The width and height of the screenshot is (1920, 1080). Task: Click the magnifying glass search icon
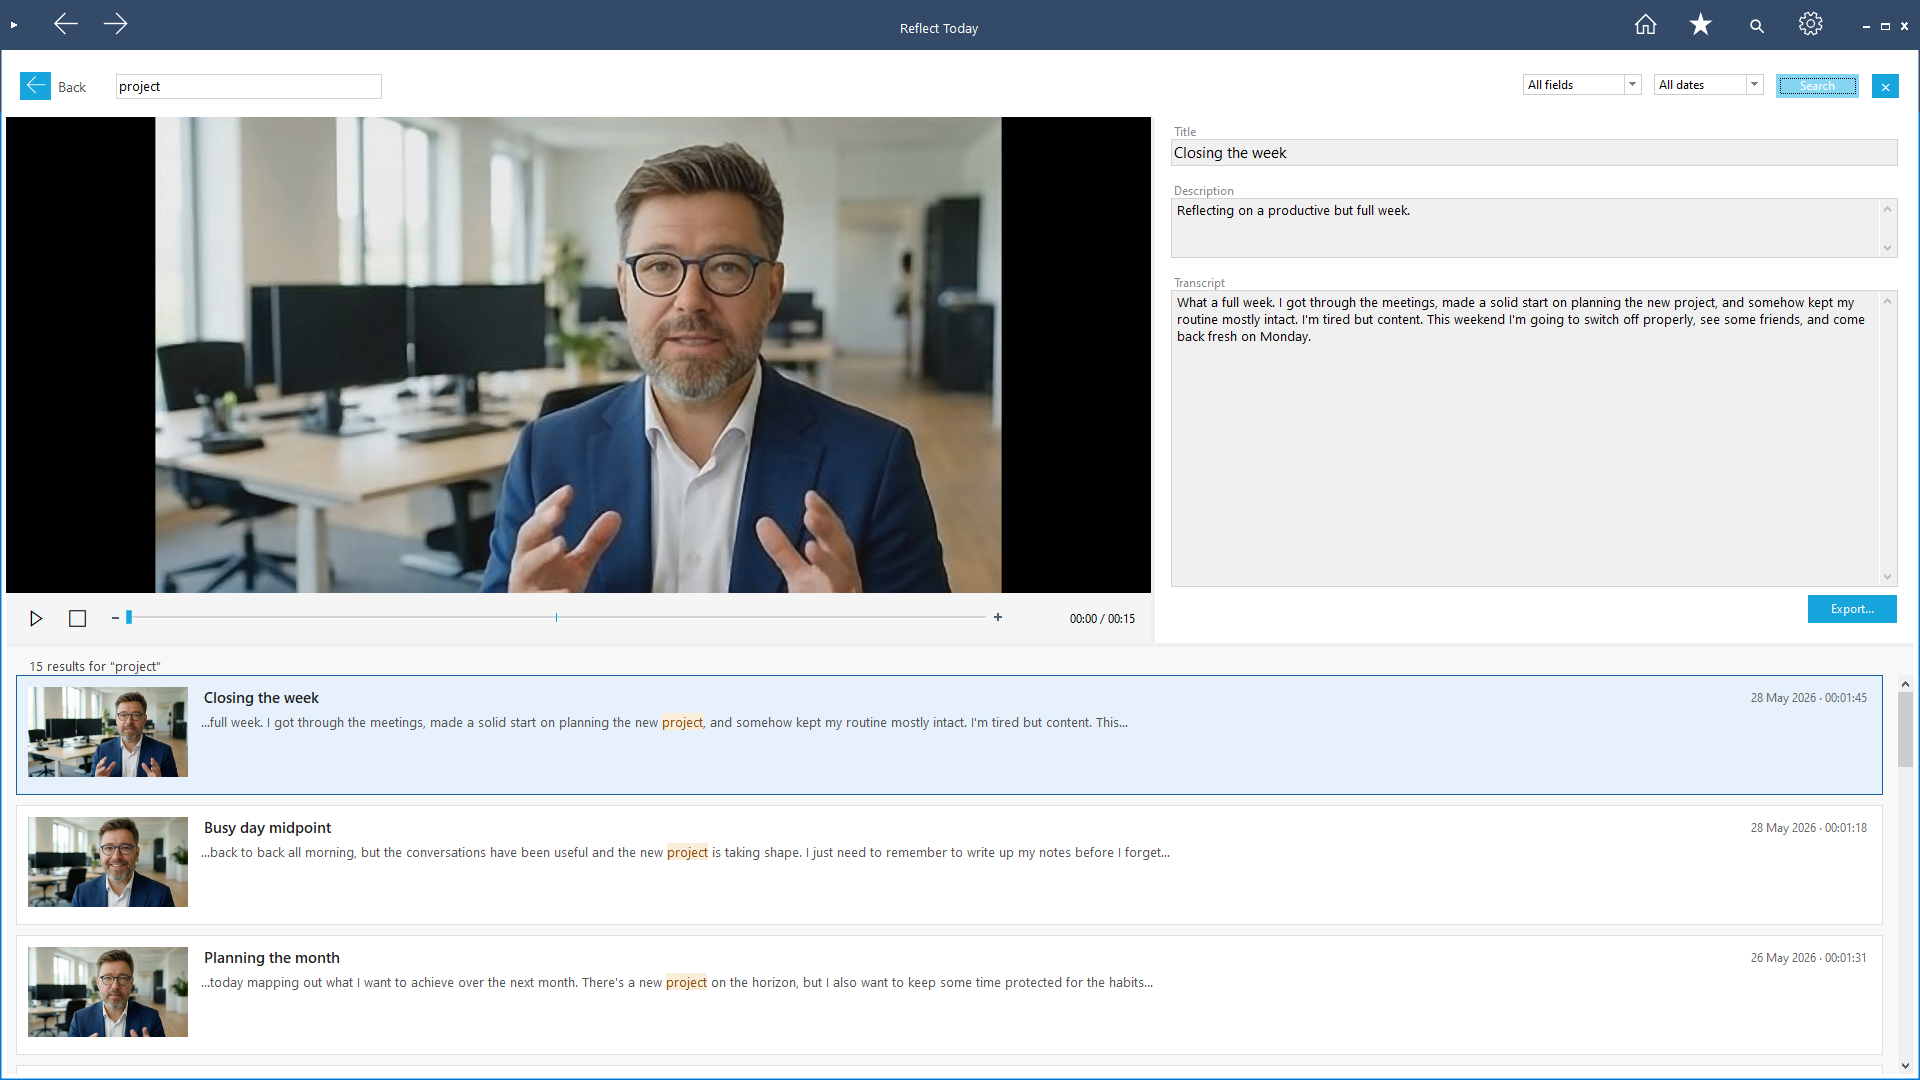1756,26
